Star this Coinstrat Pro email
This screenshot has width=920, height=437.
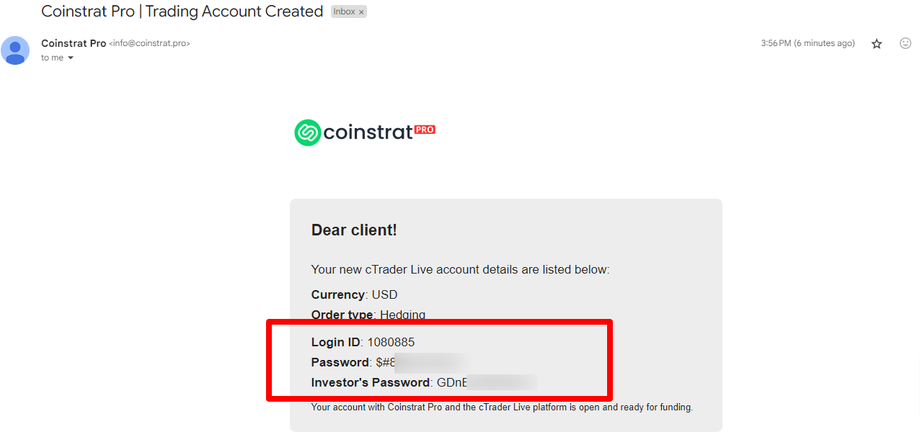point(877,44)
